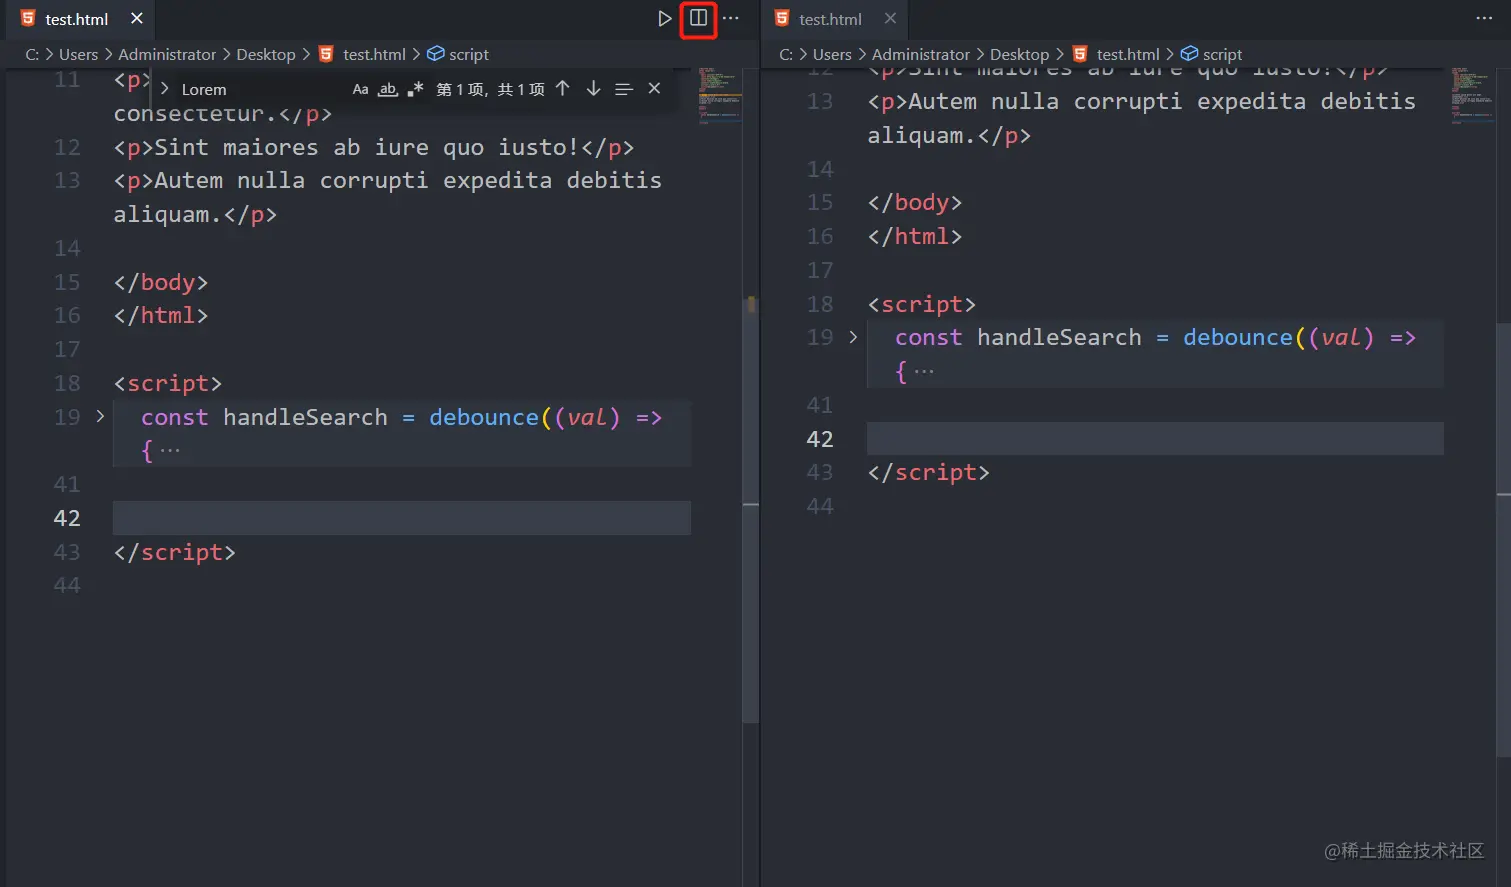Viewport: 1511px width, 887px height.
Task: Open Desktop breadcrumb in right editor
Action: [x=1020, y=54]
